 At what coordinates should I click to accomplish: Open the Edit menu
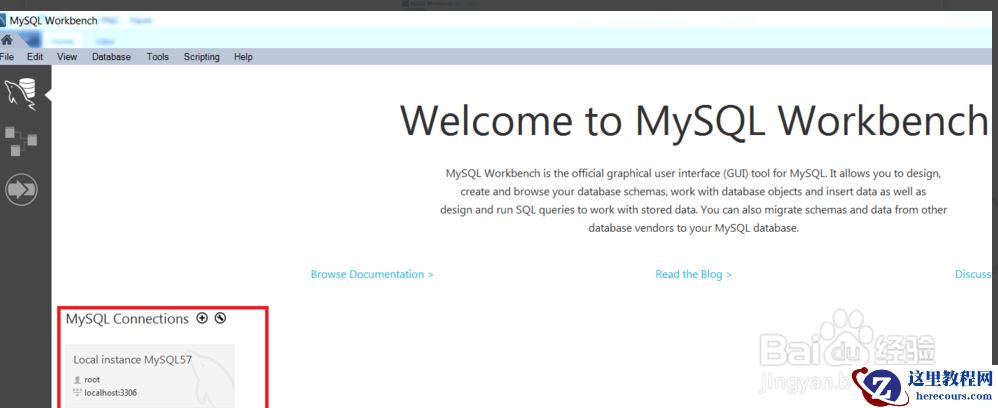tap(35, 57)
